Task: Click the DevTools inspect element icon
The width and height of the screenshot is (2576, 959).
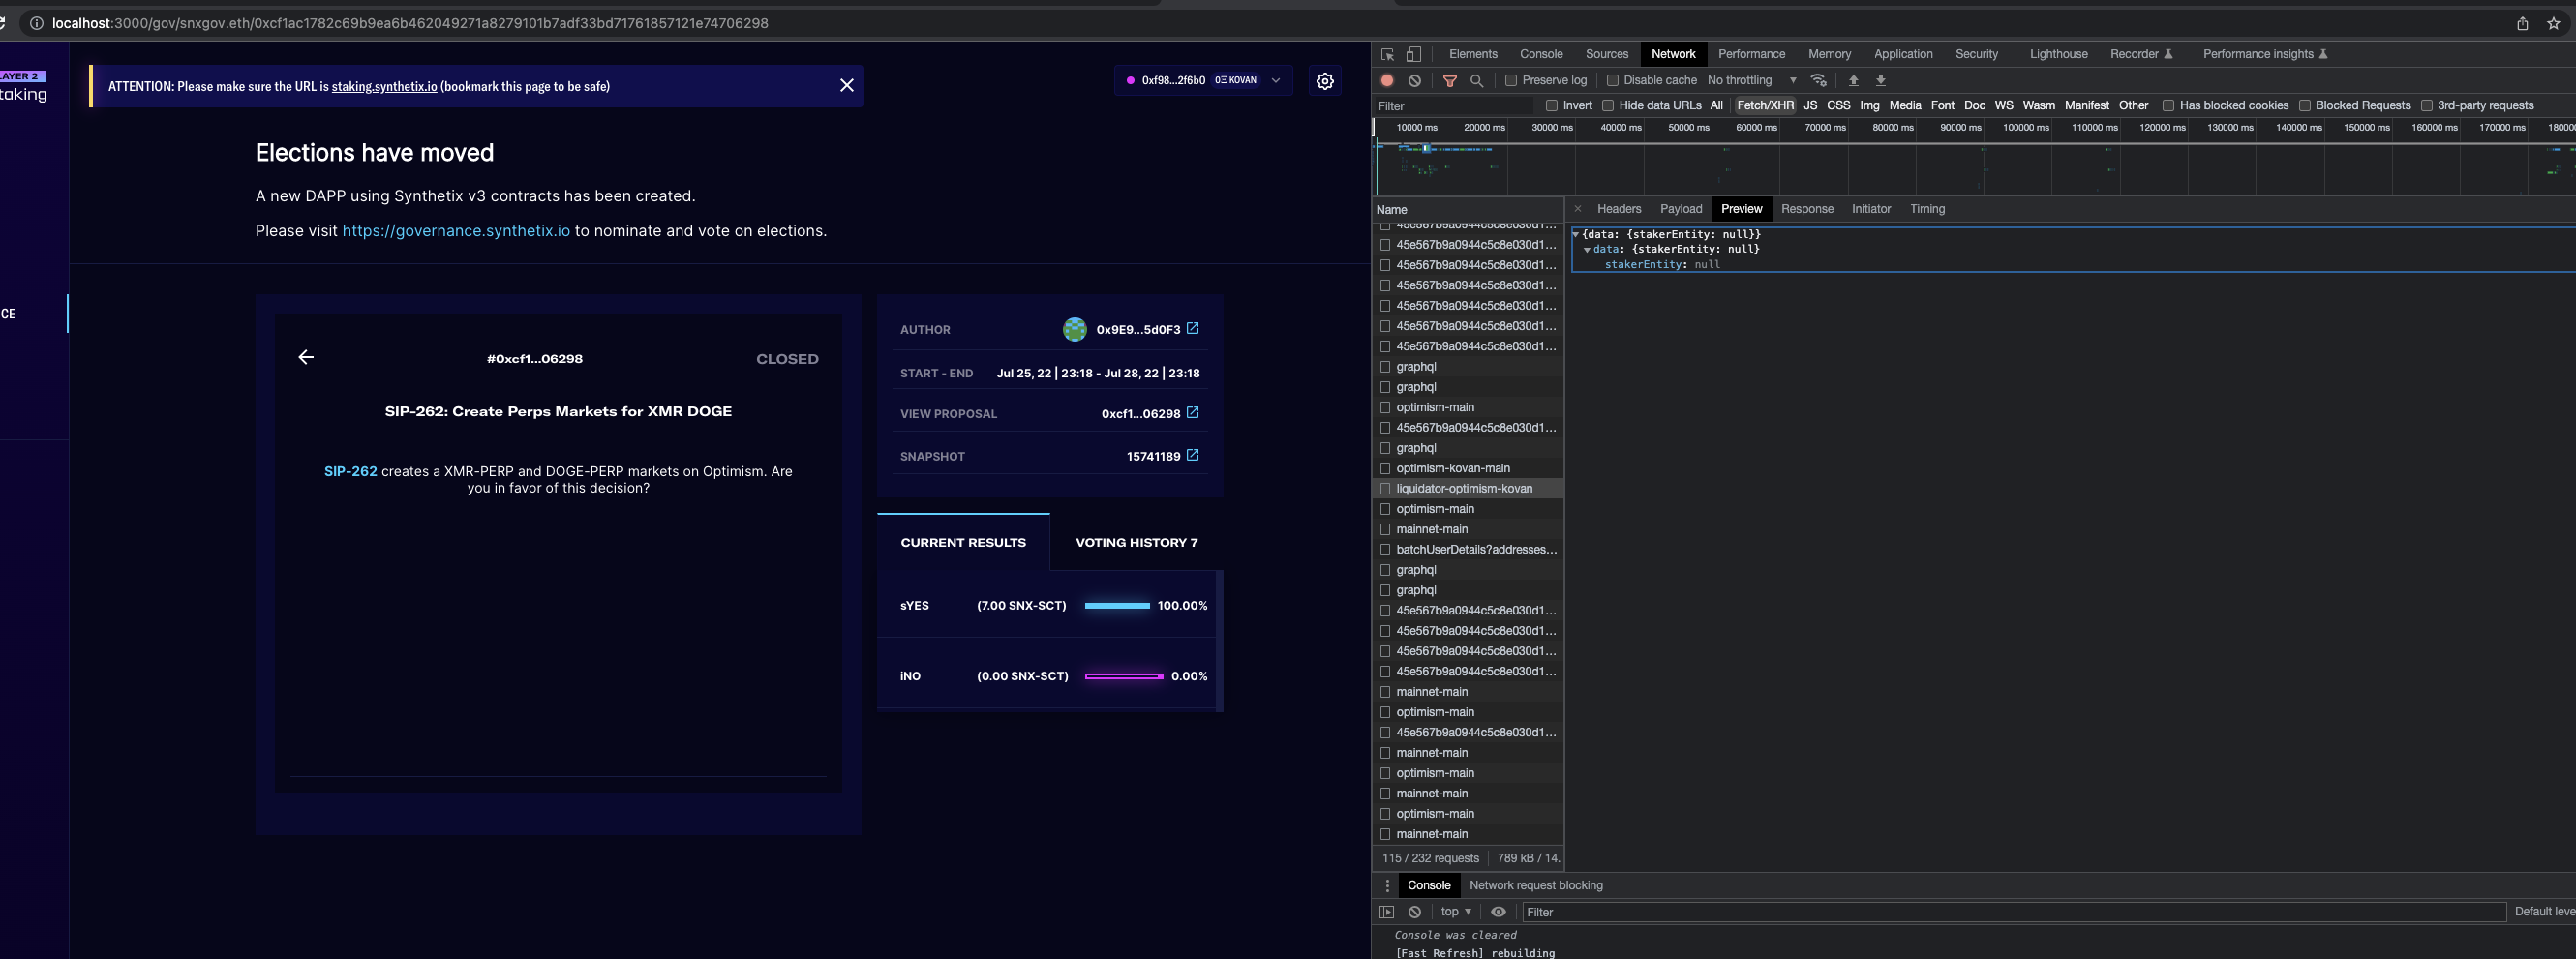Action: click(1387, 54)
